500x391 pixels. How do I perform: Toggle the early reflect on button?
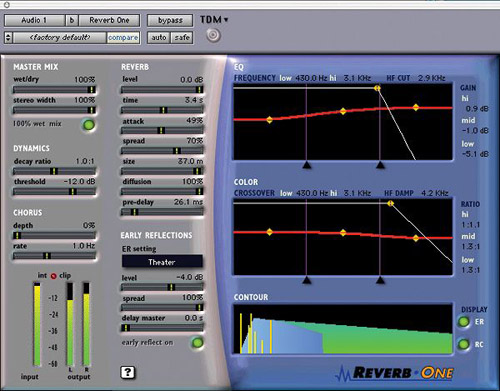click(197, 342)
